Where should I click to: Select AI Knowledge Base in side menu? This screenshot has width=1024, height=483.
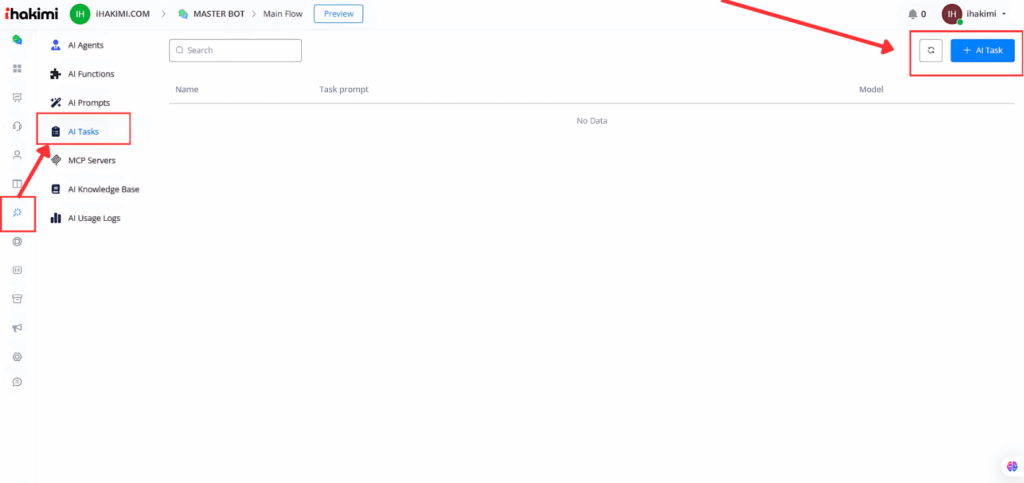tap(102, 189)
